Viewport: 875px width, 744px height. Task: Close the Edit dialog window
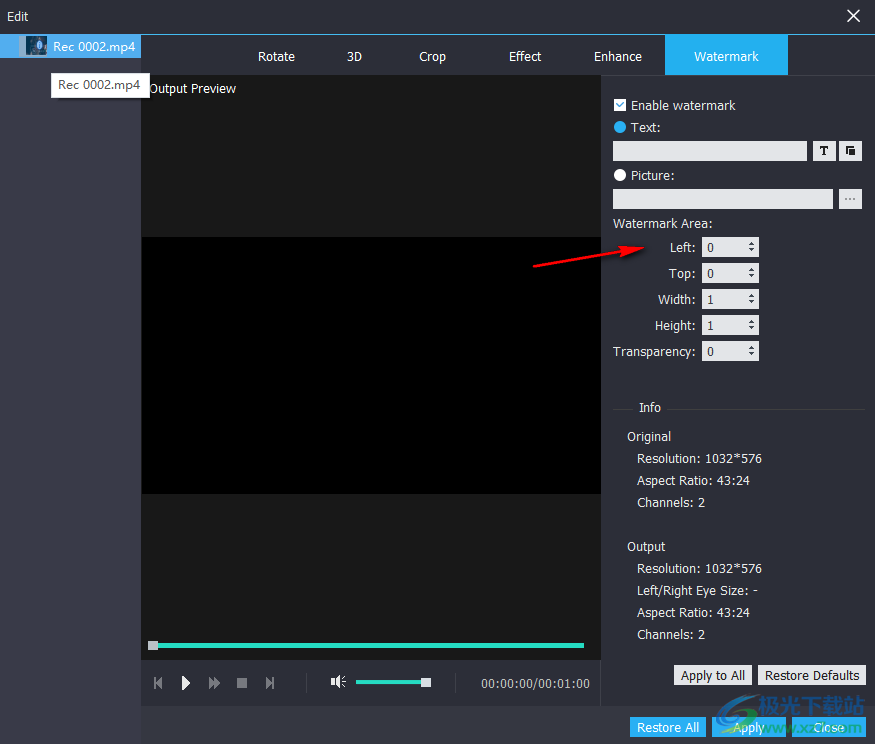(x=853, y=16)
